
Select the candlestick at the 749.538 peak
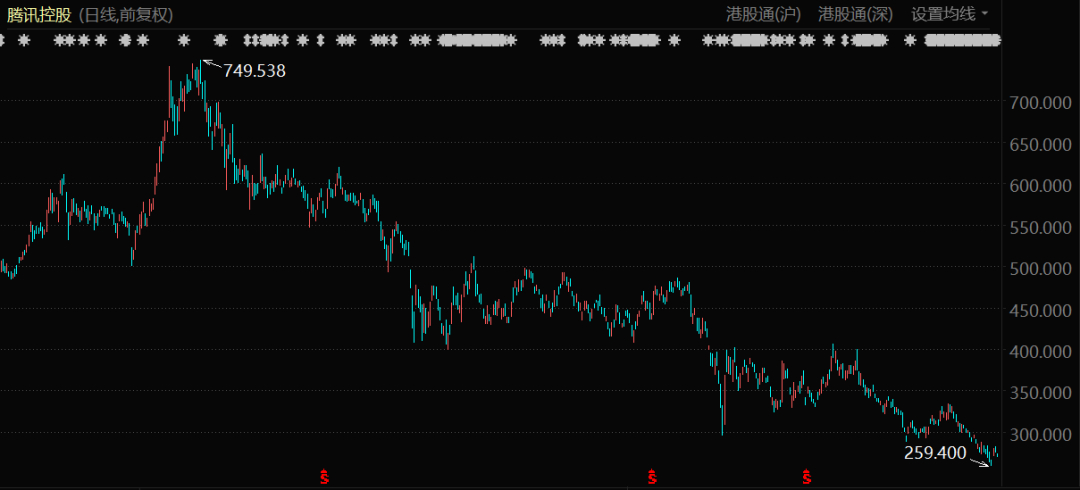(200, 75)
